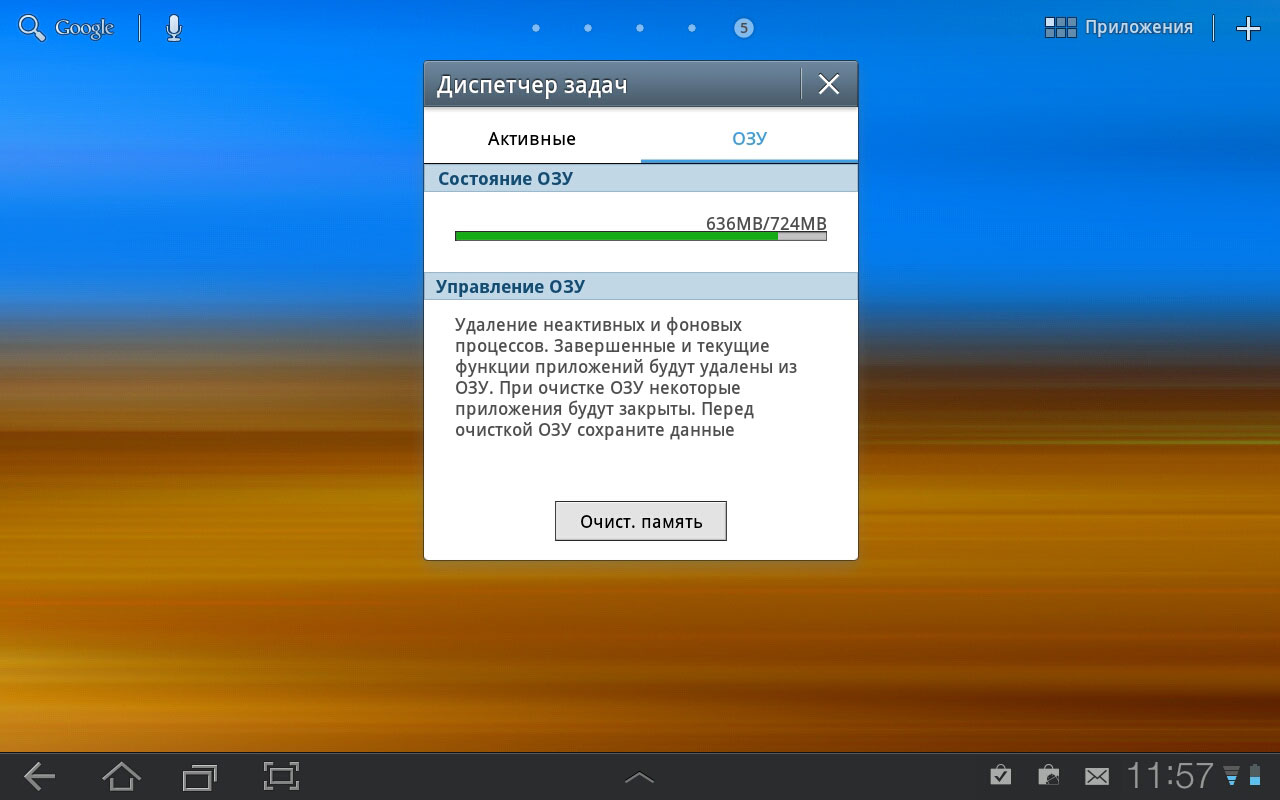Jump to the first home screen dot
Screen dimensions: 1280x800
[536, 28]
